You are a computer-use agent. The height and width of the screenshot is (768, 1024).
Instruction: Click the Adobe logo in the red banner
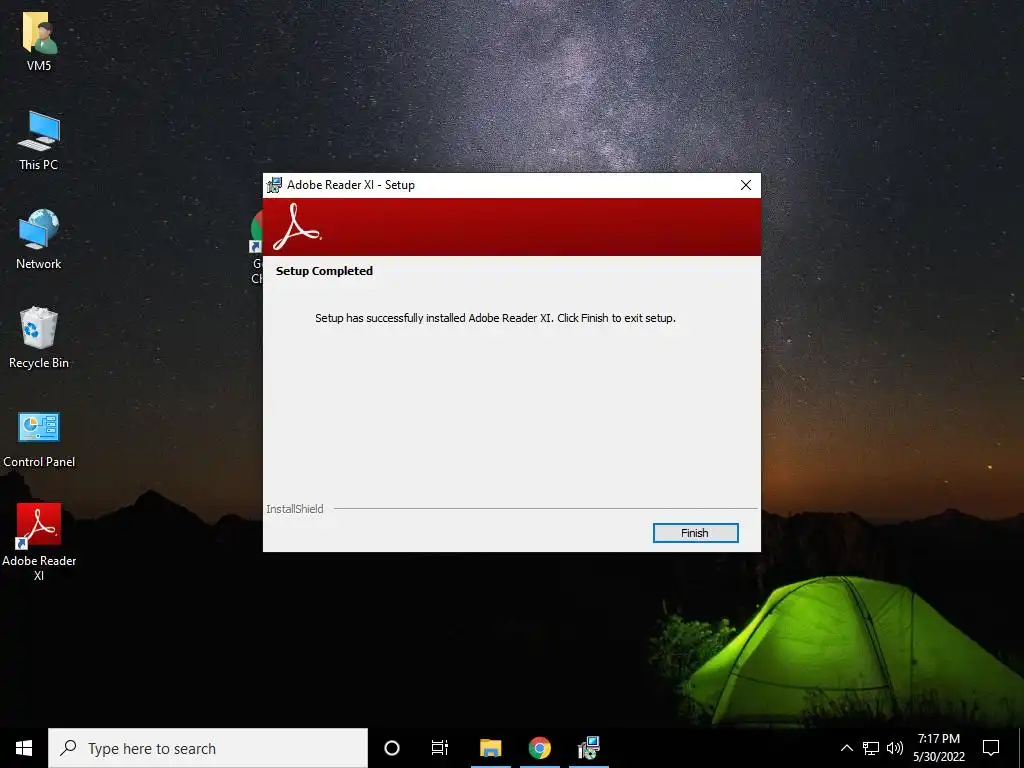pyautogui.click(x=296, y=227)
